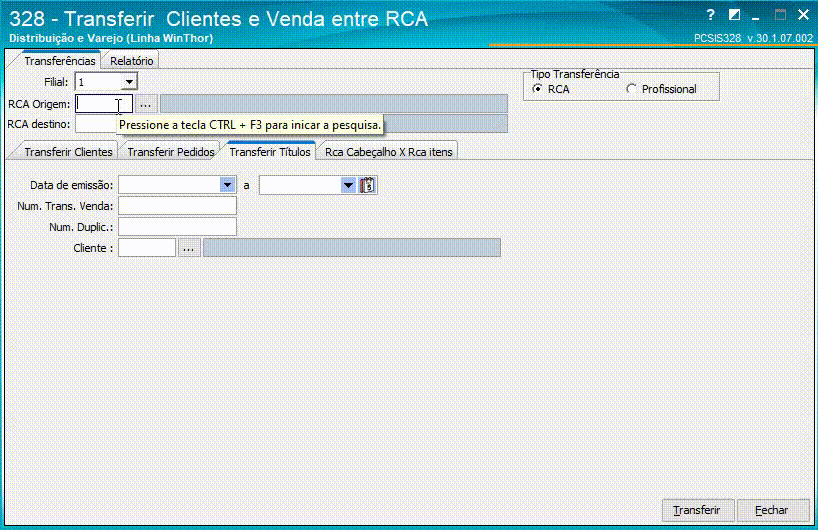This screenshot has height=530, width=818.
Task: Switch to the Transferências tab
Action: 59,61
